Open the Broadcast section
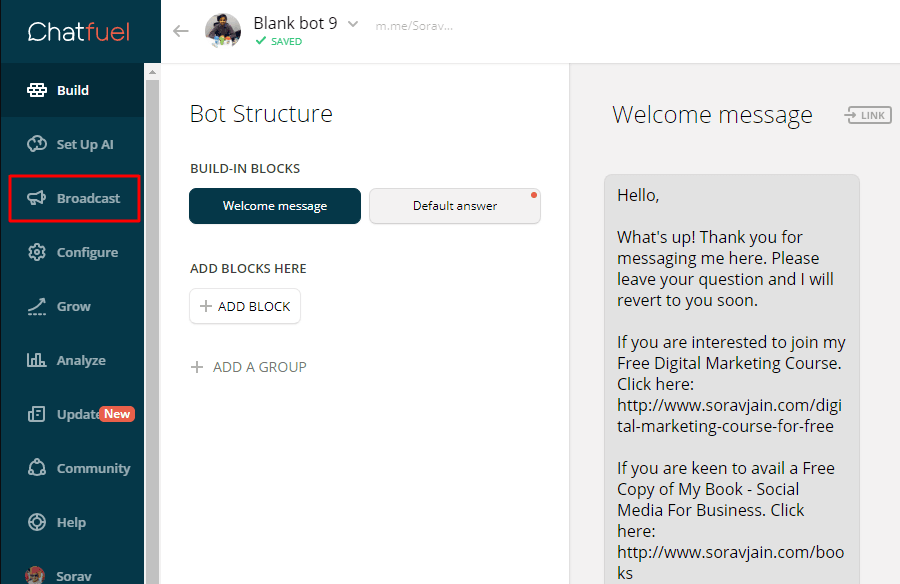Screen dimensions: 900x584 (x=74, y=198)
